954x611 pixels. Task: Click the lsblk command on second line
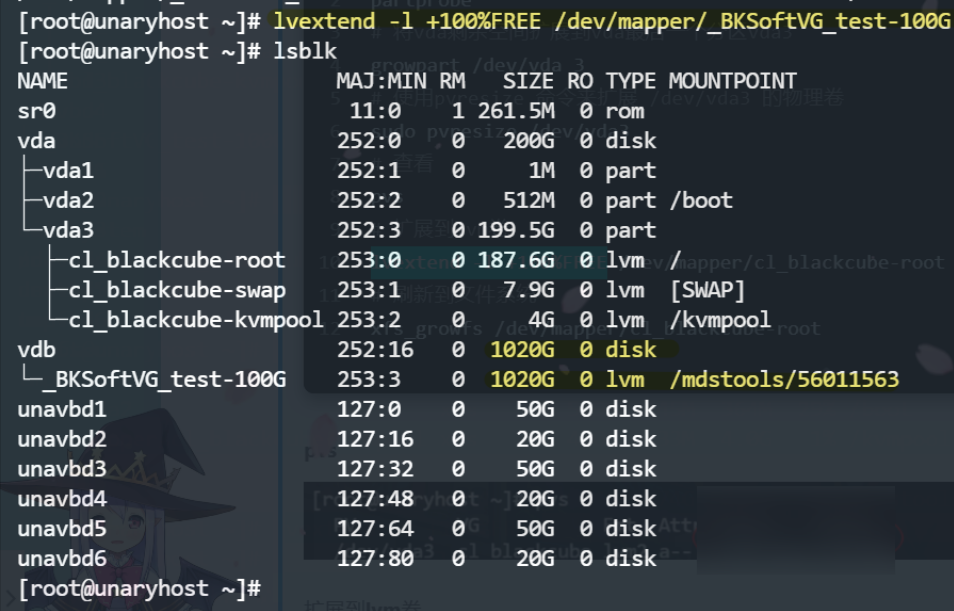click(x=305, y=50)
